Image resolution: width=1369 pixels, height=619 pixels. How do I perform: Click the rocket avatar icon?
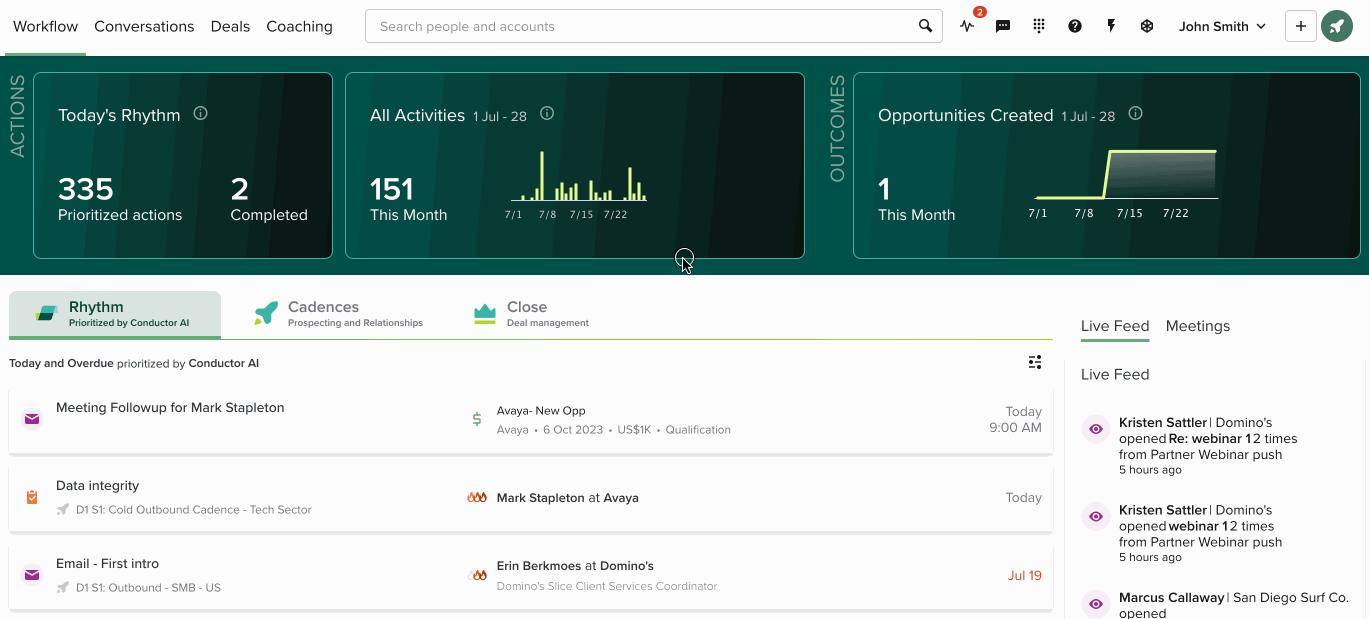click(1336, 27)
